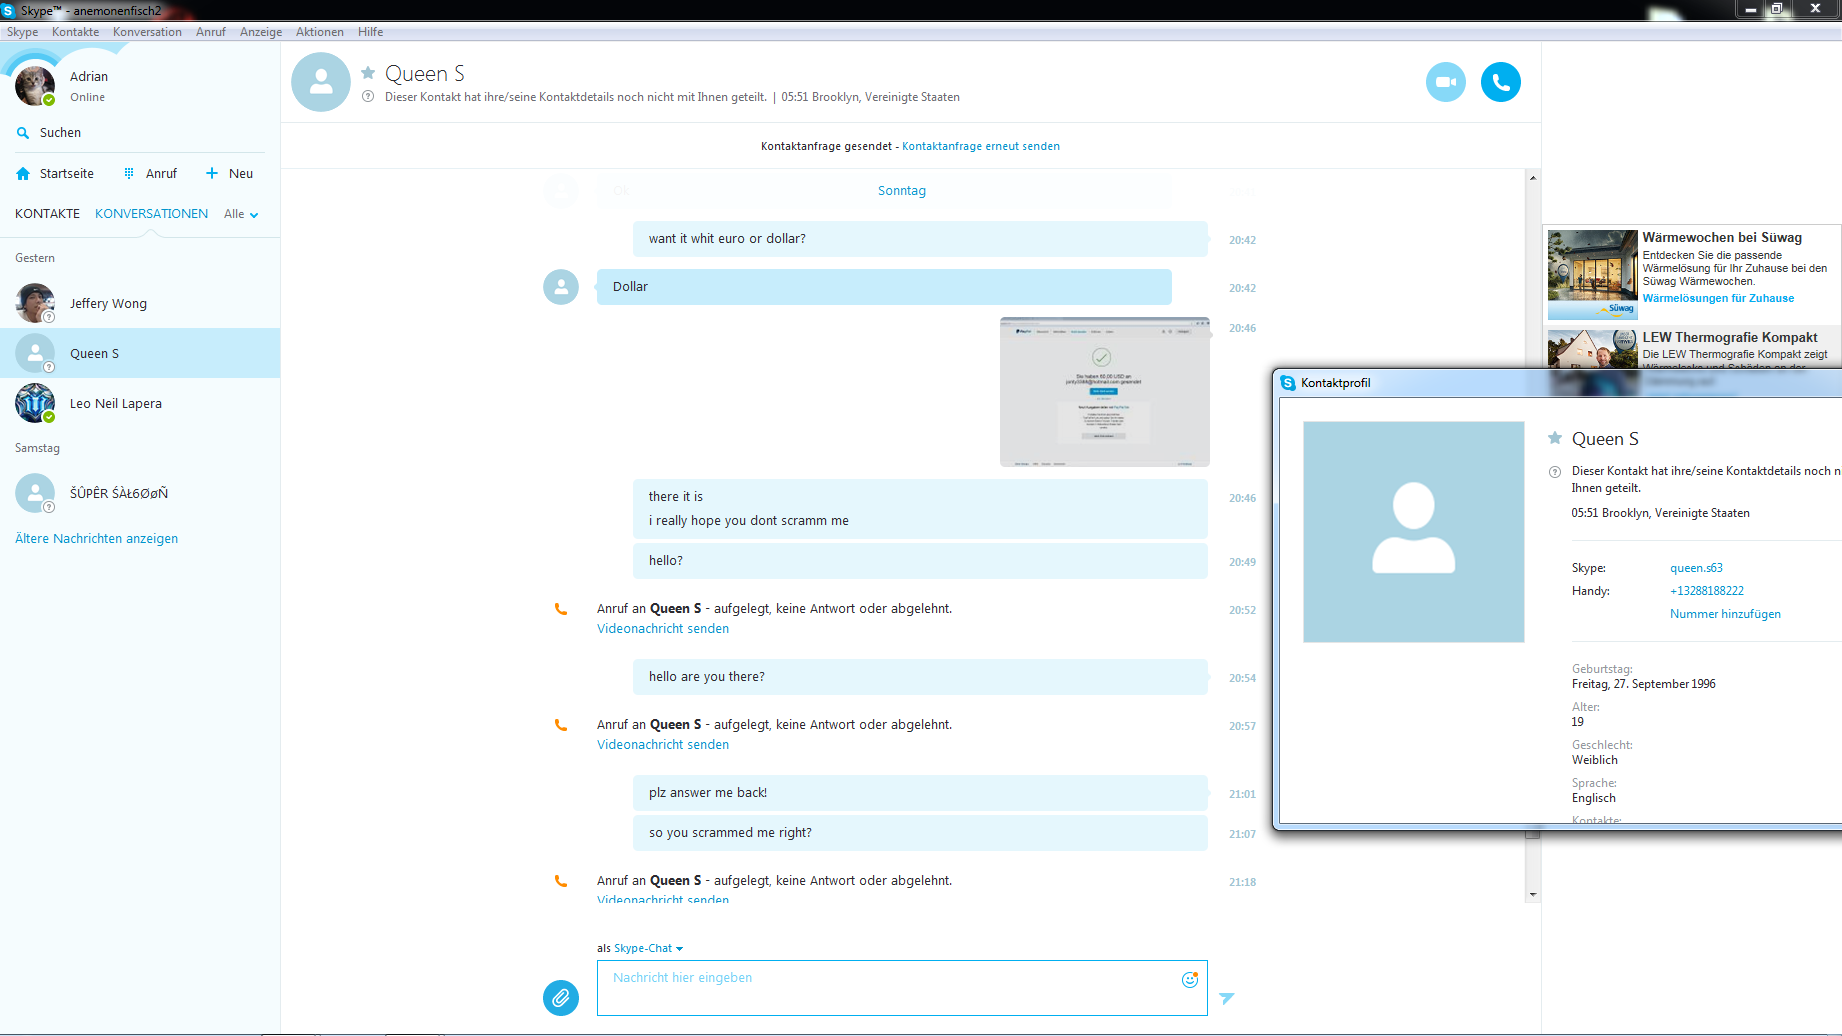Viewport: 1842px width, 1036px height.
Task: Toggle favorite star in Kontaktprofil window
Action: click(x=1555, y=438)
